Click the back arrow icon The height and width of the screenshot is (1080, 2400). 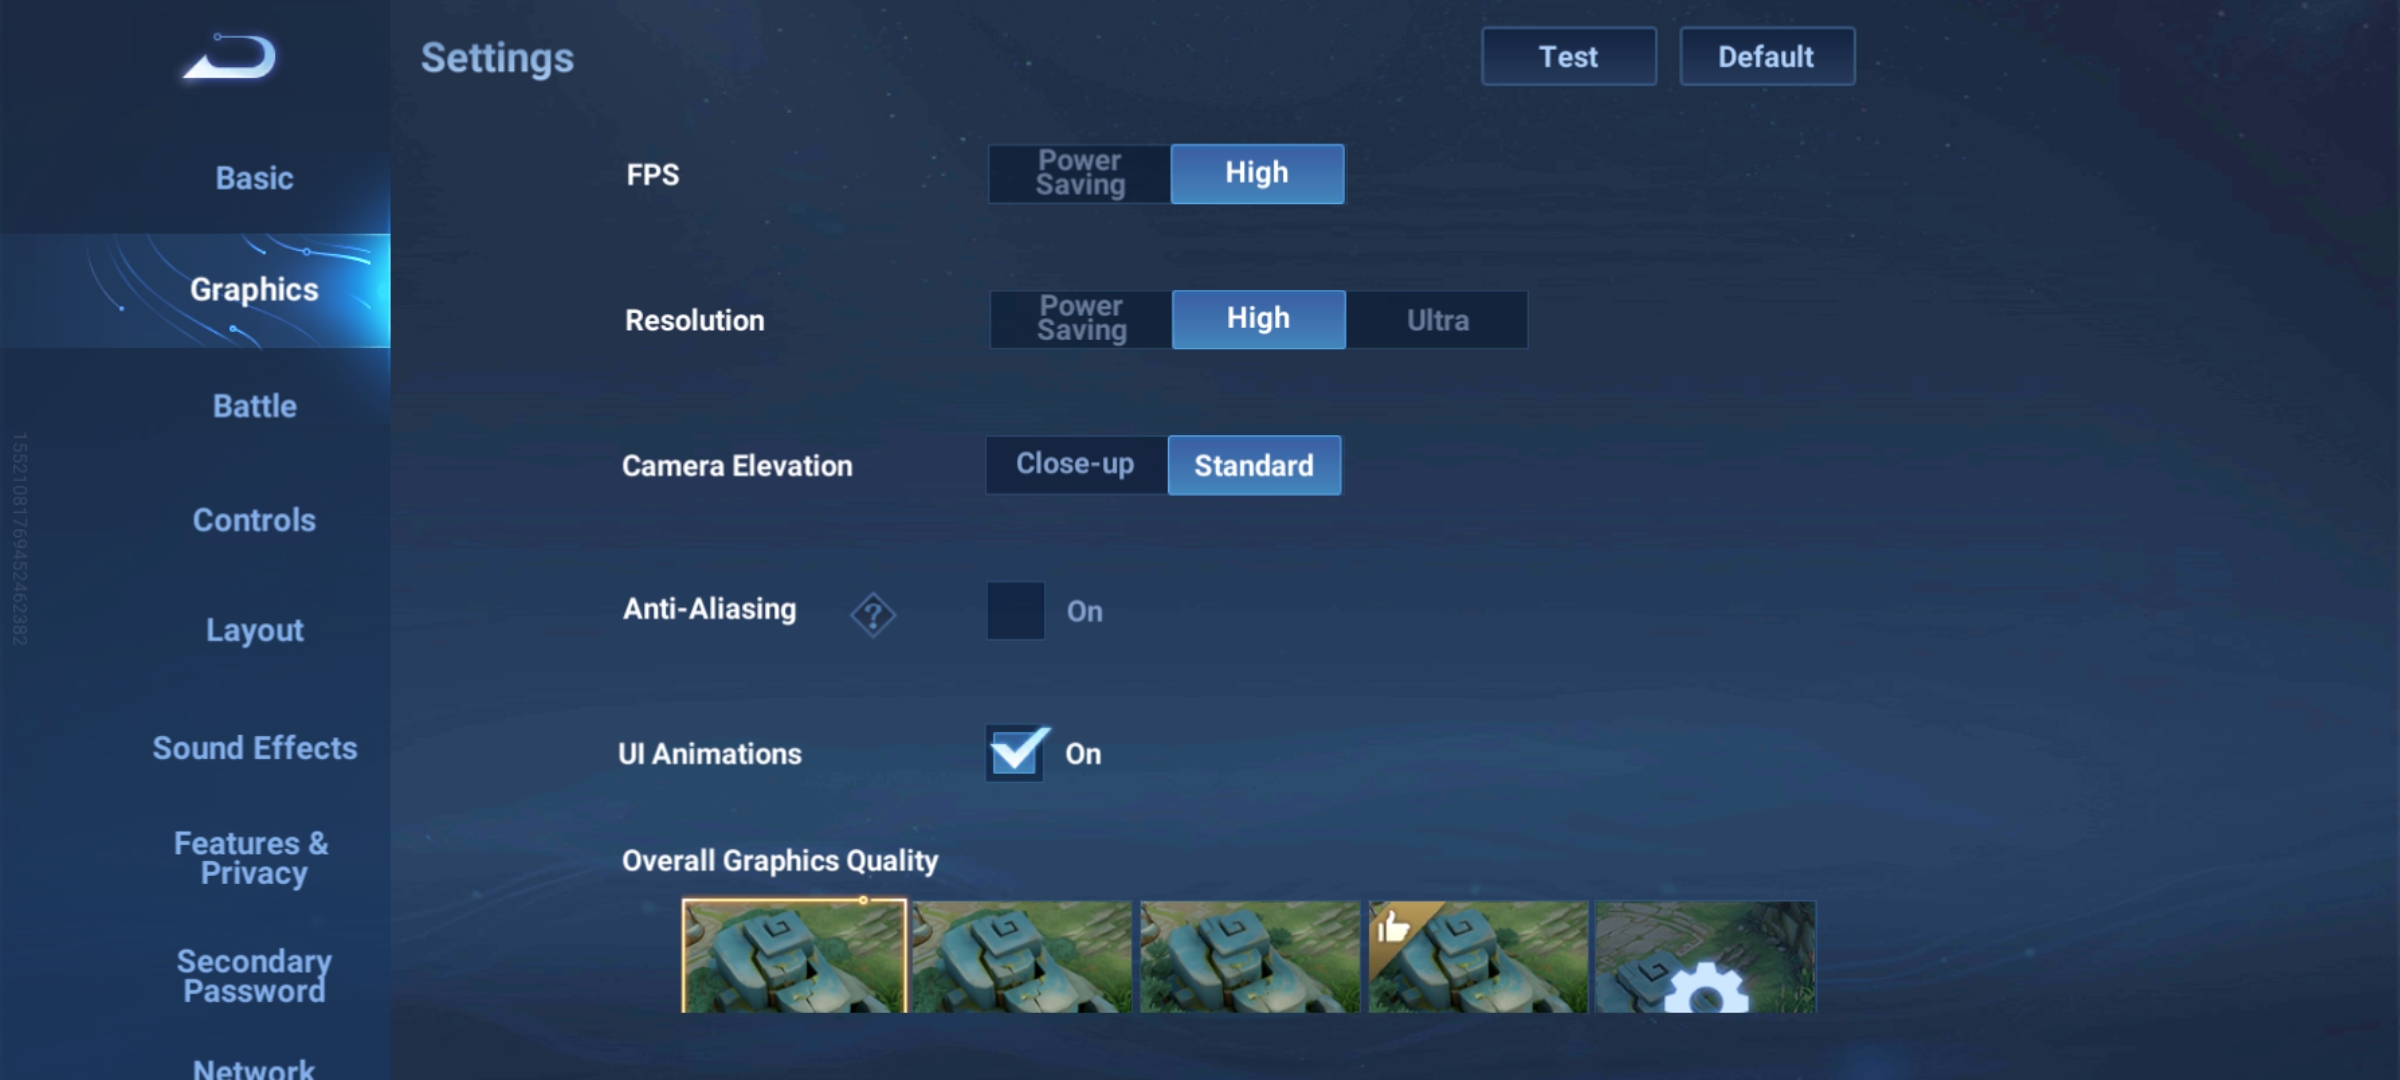[231, 58]
